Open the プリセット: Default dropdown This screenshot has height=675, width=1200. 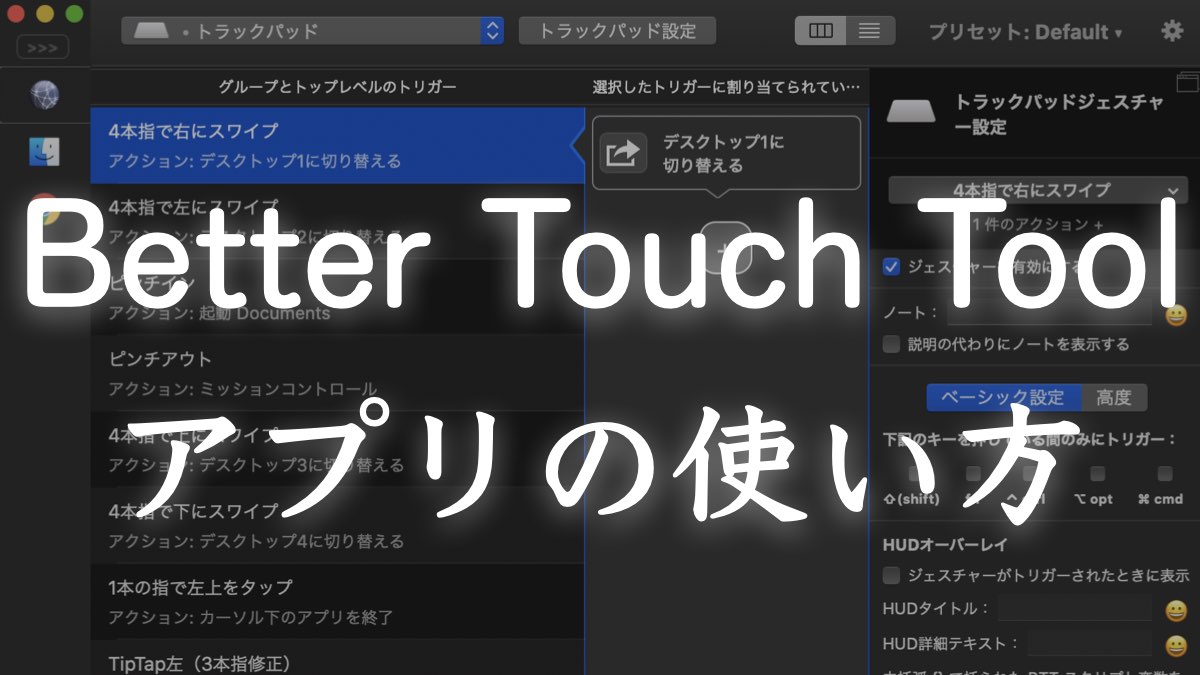point(1026,32)
